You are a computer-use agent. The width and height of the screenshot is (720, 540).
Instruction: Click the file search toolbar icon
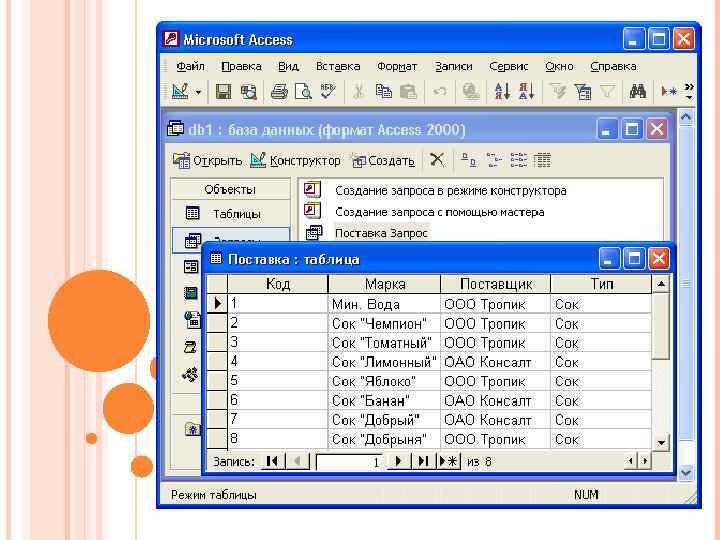249,92
